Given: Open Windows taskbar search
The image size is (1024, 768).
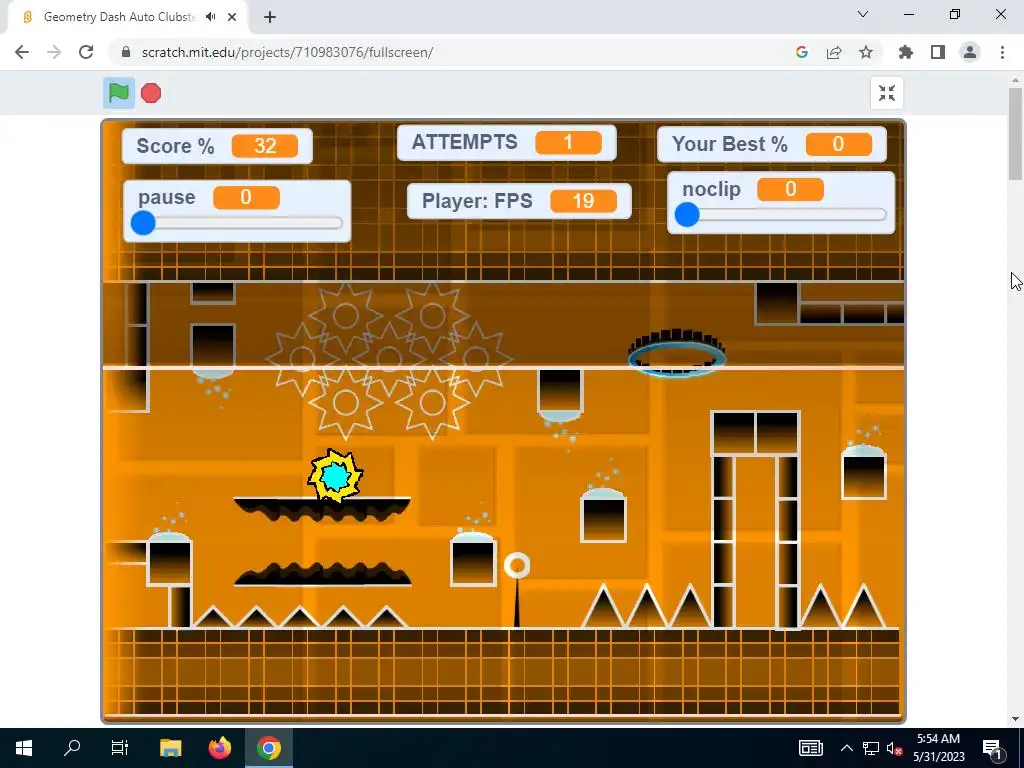Looking at the screenshot, I should coord(72,748).
